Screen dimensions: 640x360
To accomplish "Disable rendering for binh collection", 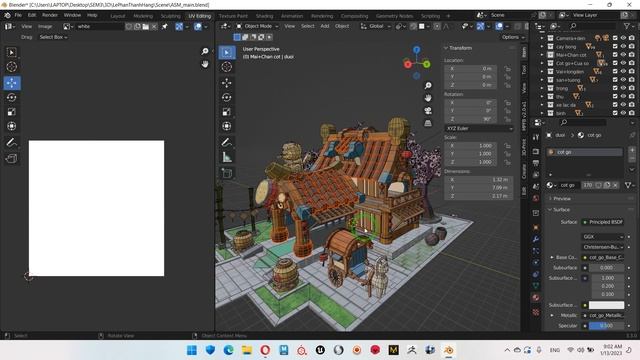I will pos(632,113).
